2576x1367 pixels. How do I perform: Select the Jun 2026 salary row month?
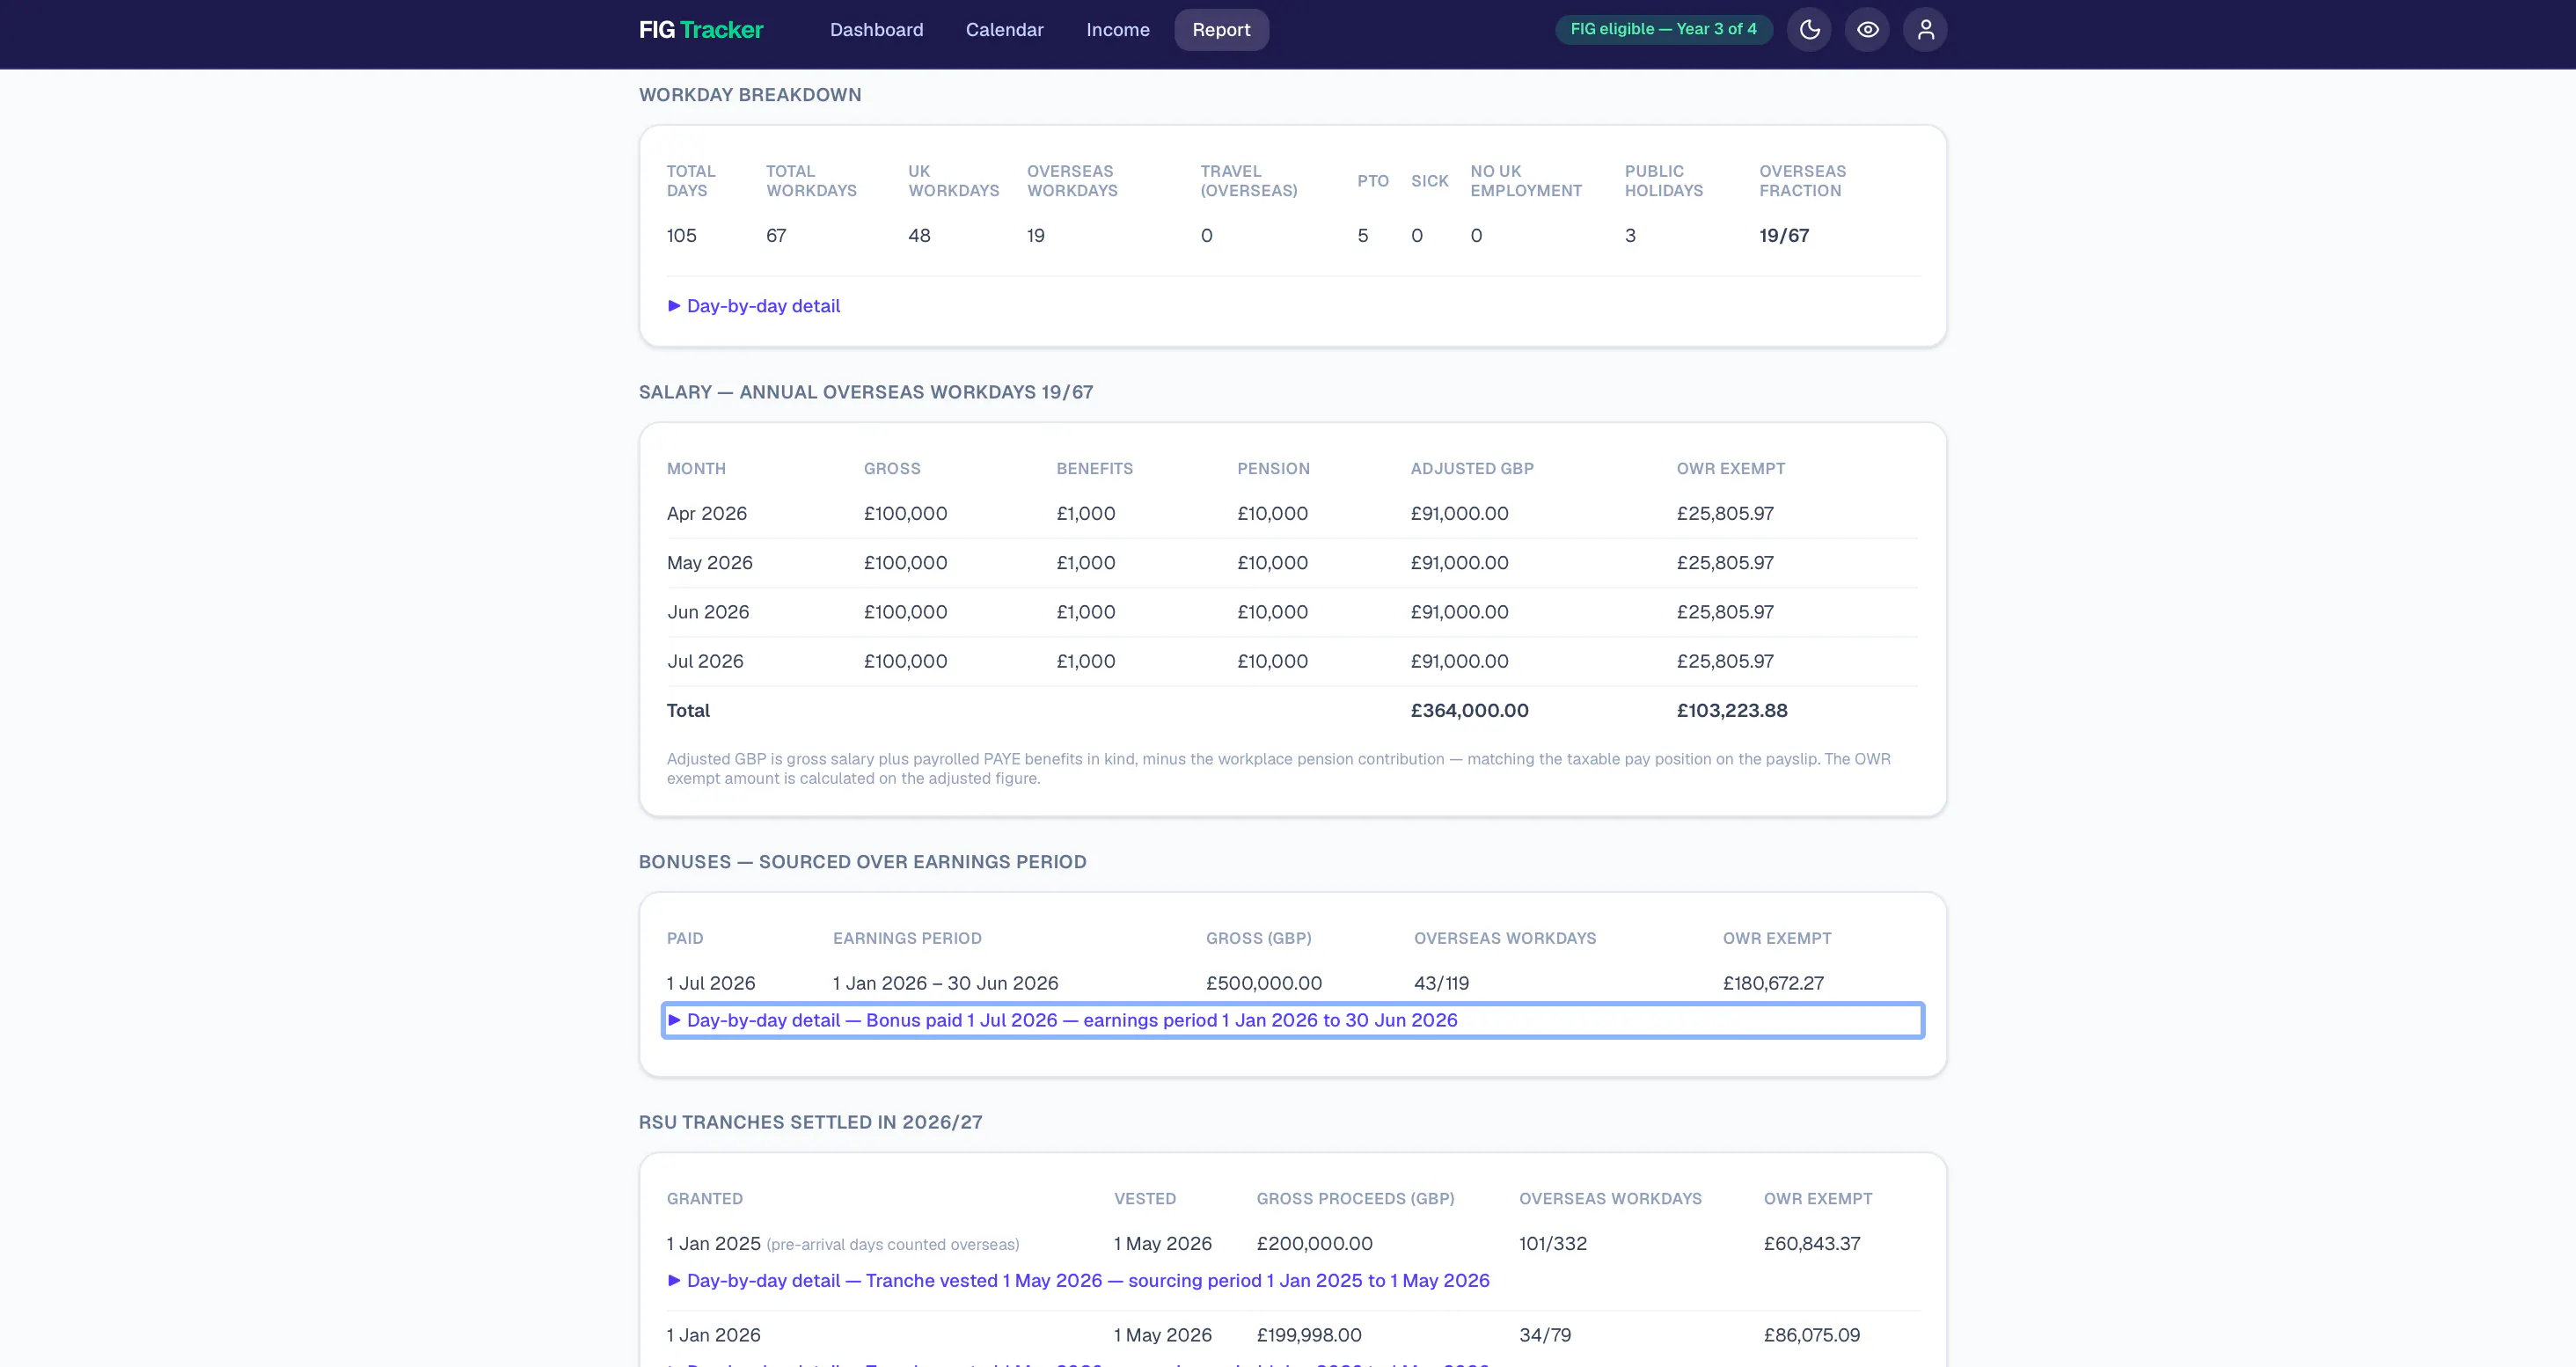coord(708,612)
